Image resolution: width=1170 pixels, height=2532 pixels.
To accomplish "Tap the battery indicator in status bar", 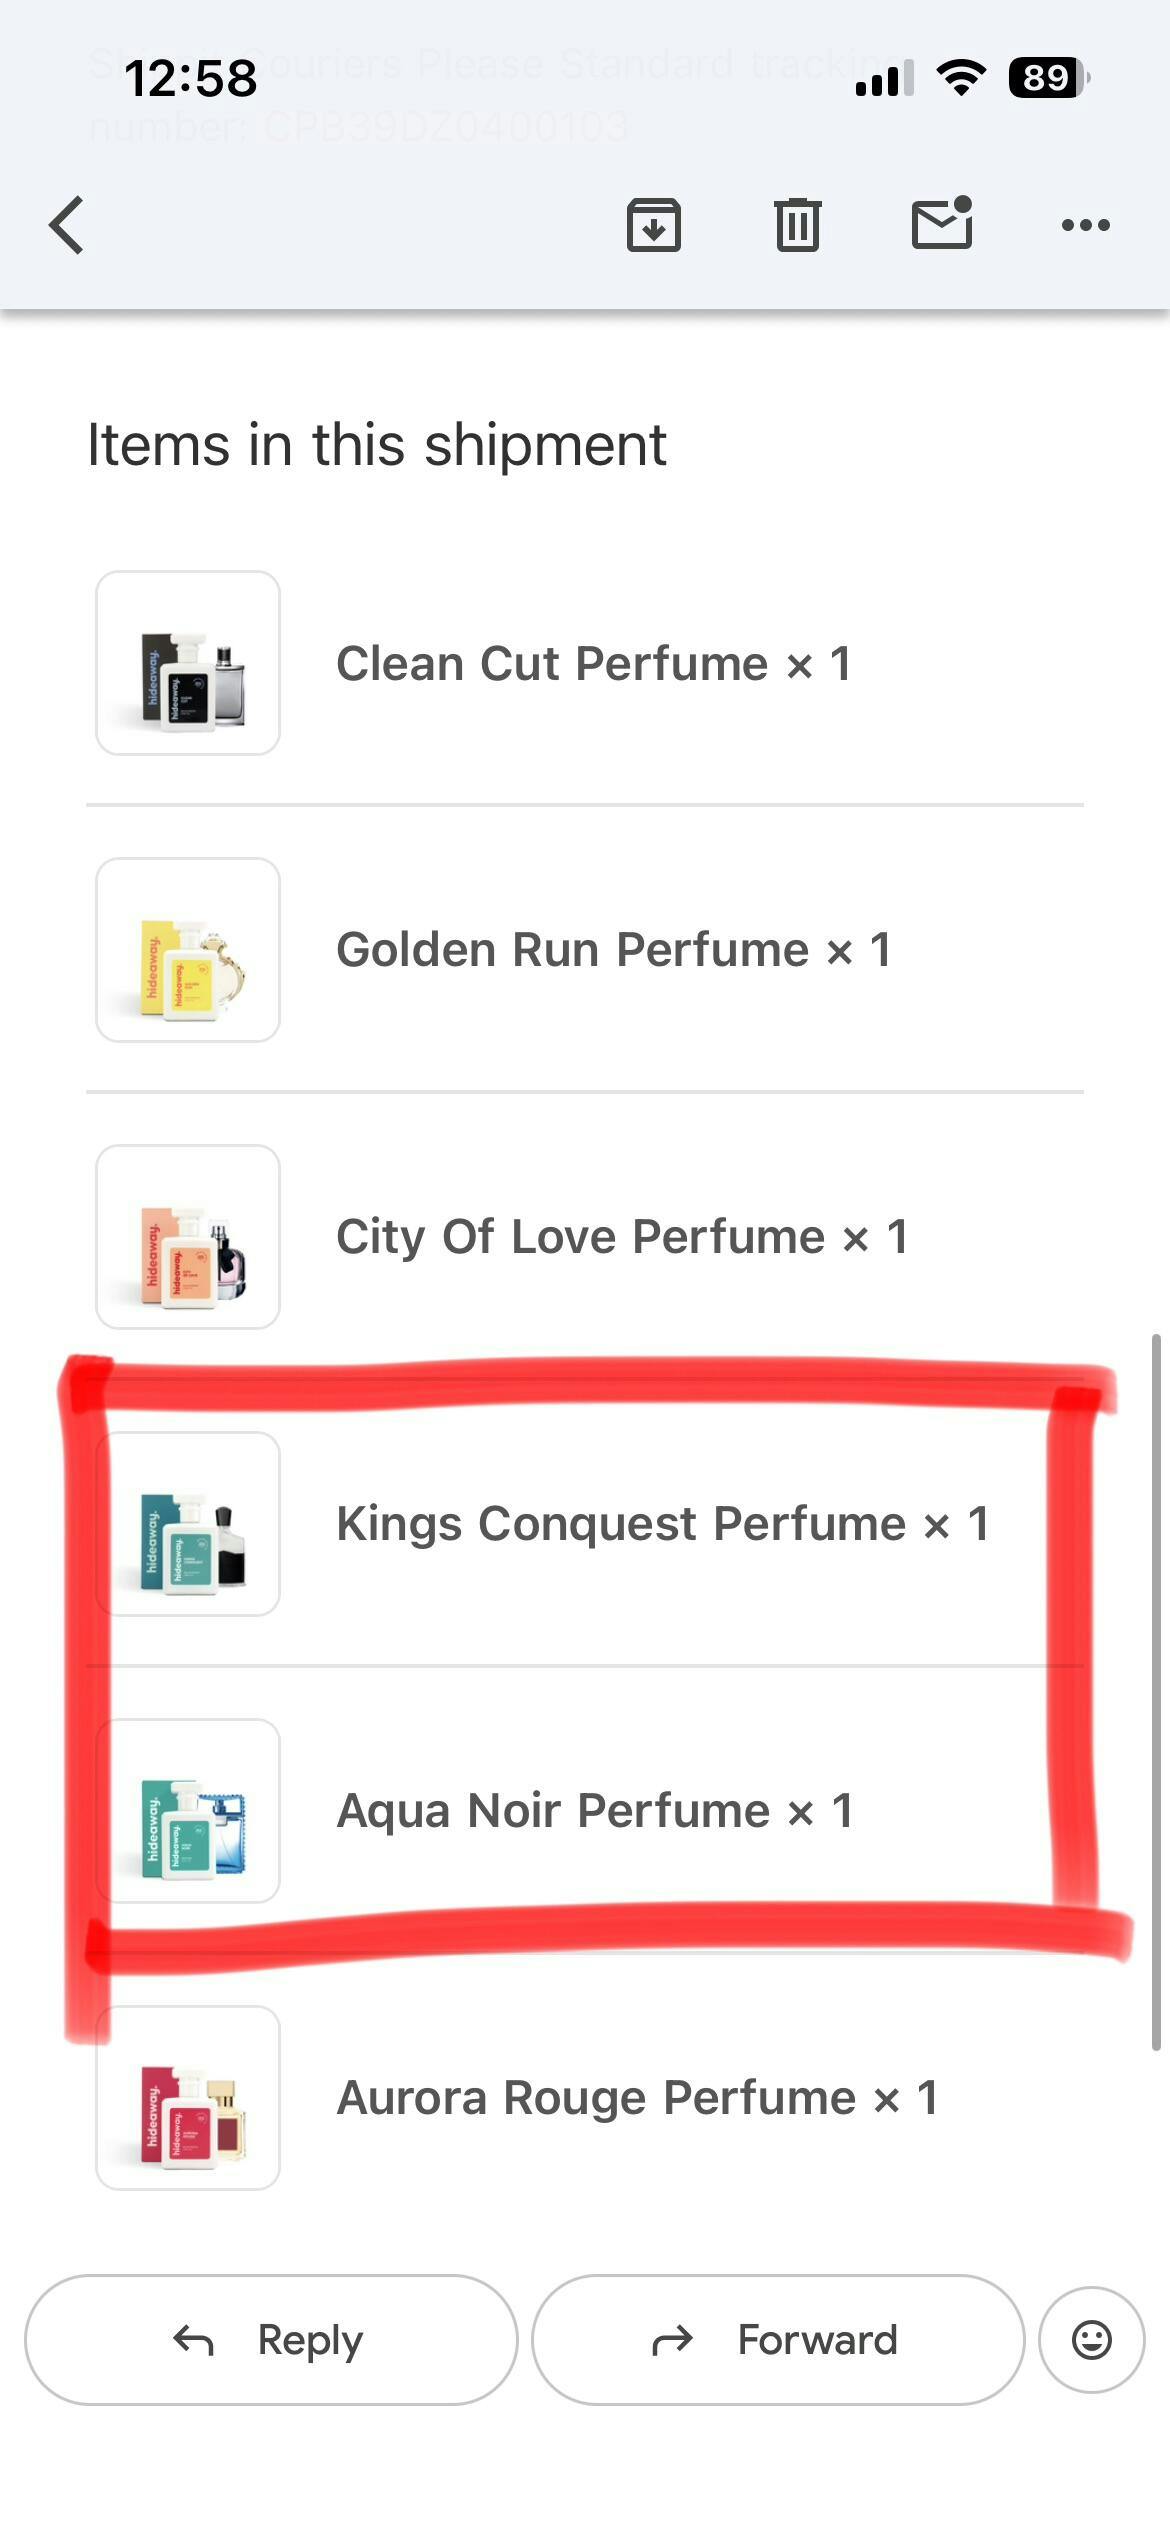I will [1047, 77].
